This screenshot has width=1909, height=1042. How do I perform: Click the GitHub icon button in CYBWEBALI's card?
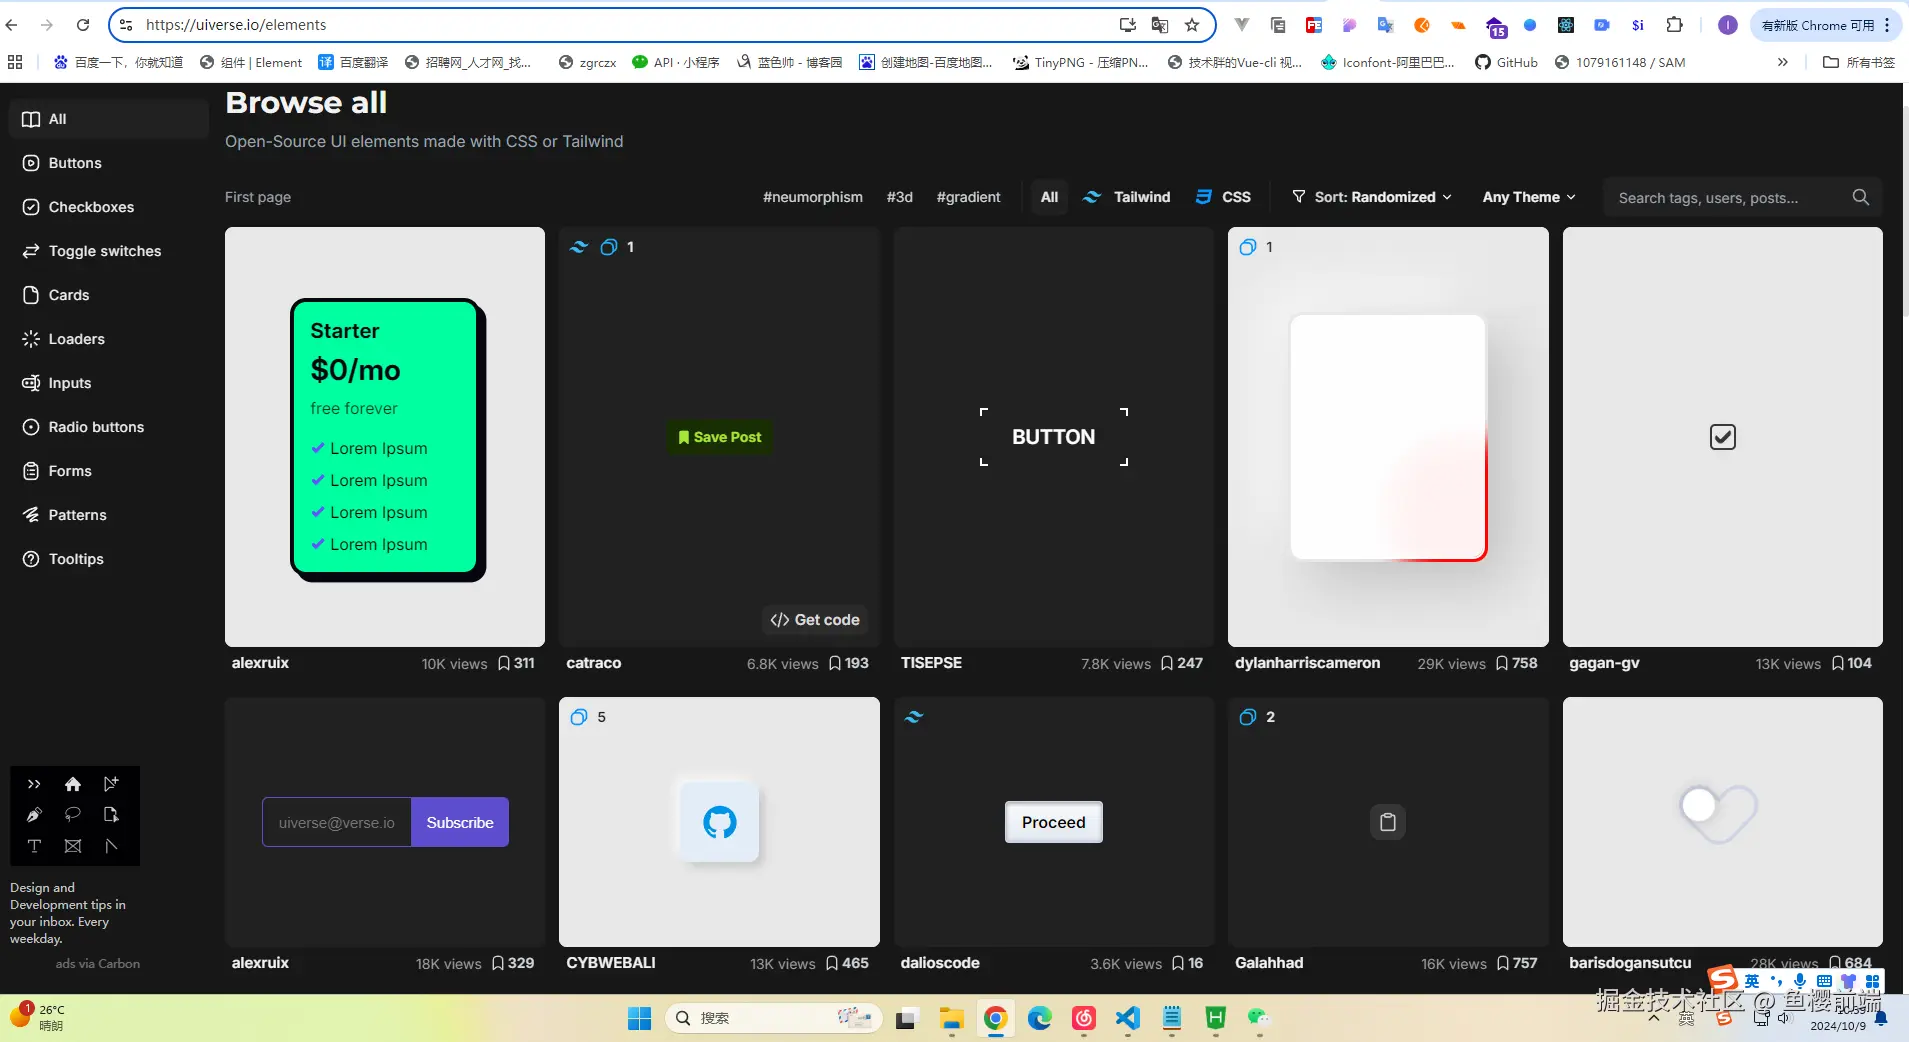point(719,822)
